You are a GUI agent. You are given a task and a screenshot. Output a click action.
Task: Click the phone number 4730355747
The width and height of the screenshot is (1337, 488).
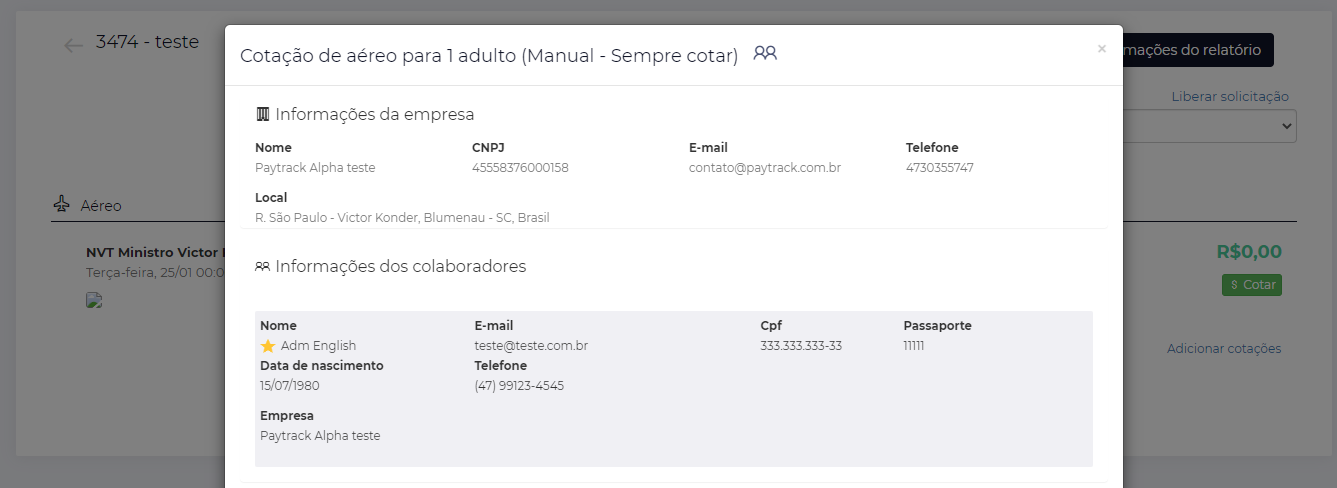pyautogui.click(x=940, y=168)
